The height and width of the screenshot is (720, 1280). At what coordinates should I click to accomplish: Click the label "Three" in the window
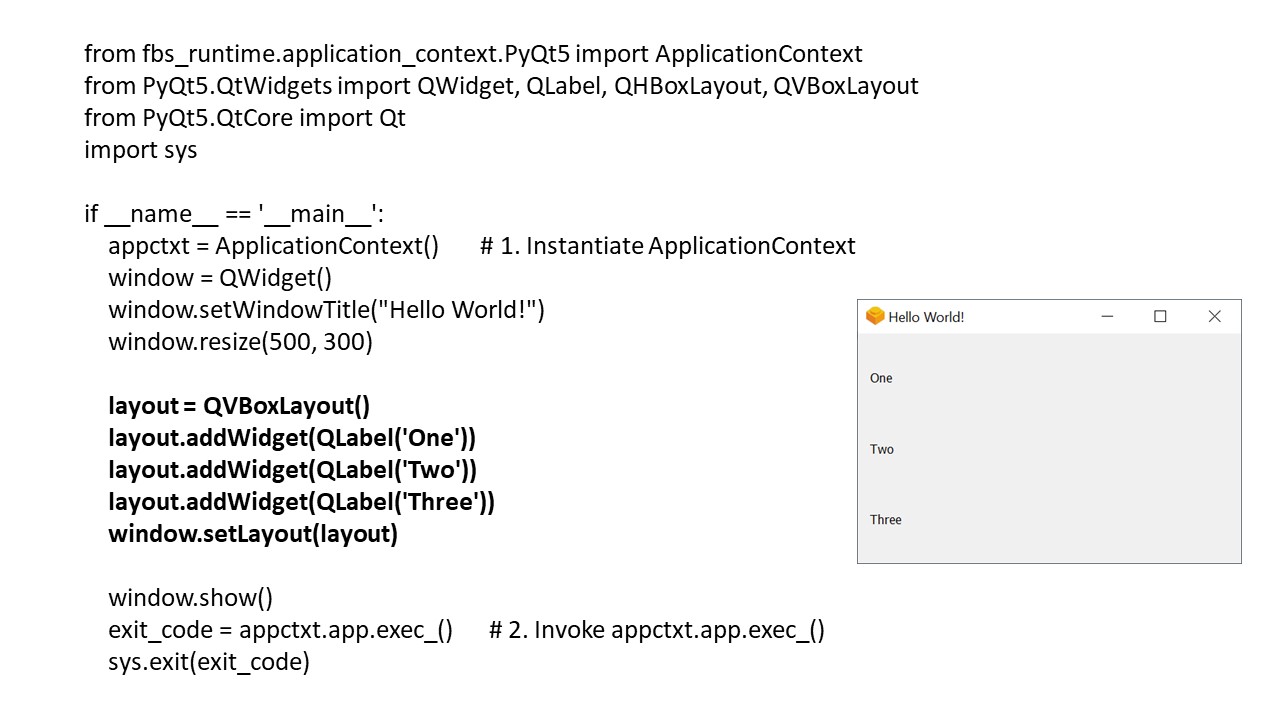click(886, 520)
